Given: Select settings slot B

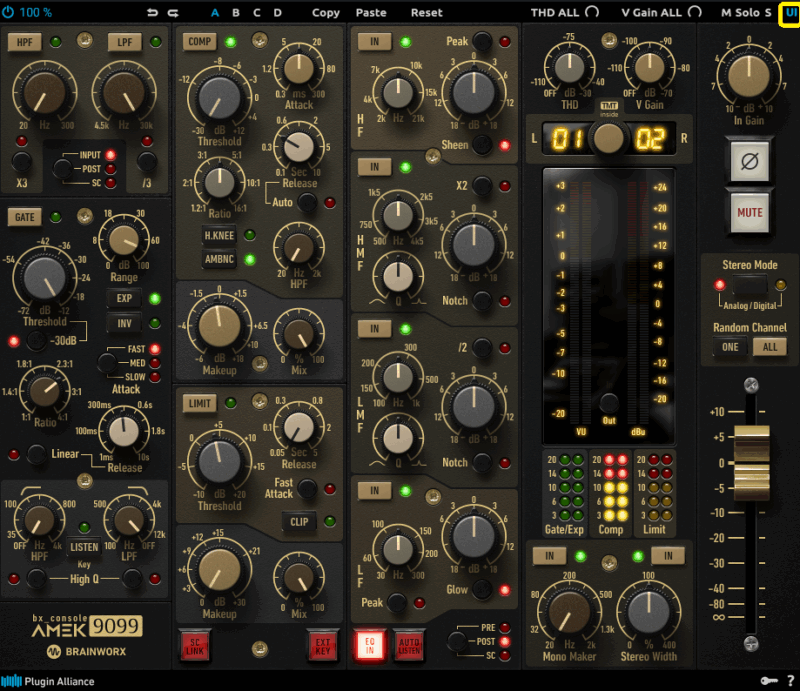Looking at the screenshot, I should [x=236, y=13].
